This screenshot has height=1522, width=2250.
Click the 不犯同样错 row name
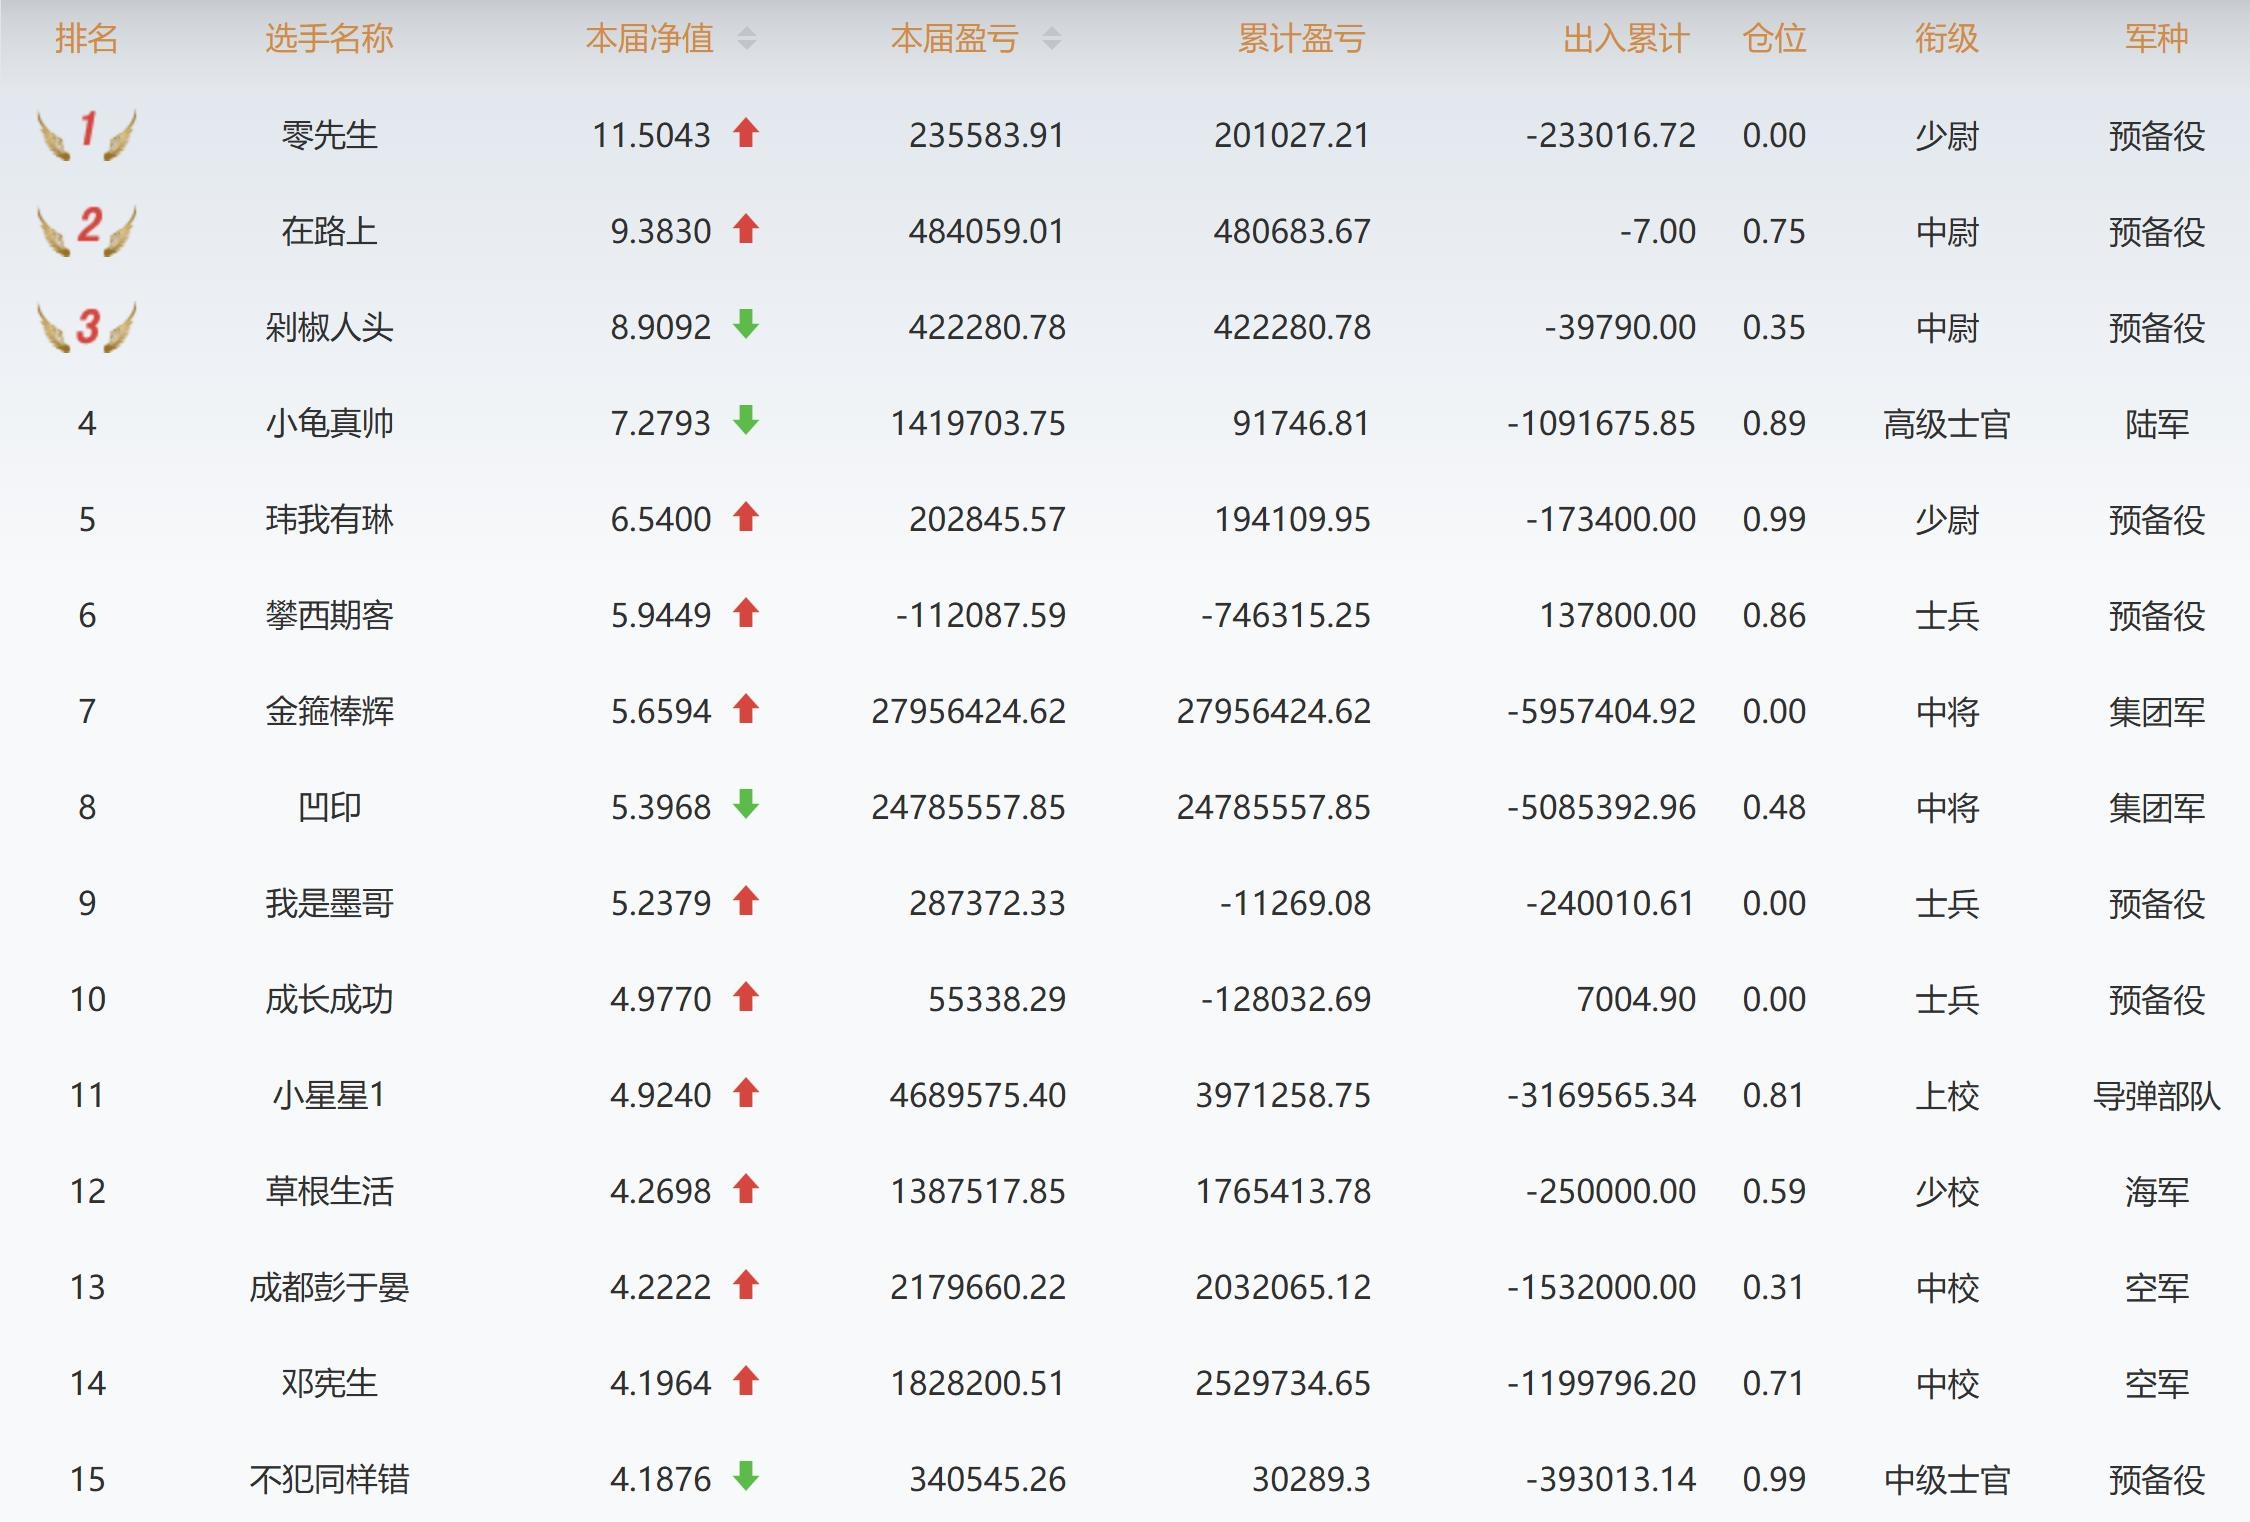click(x=329, y=1479)
